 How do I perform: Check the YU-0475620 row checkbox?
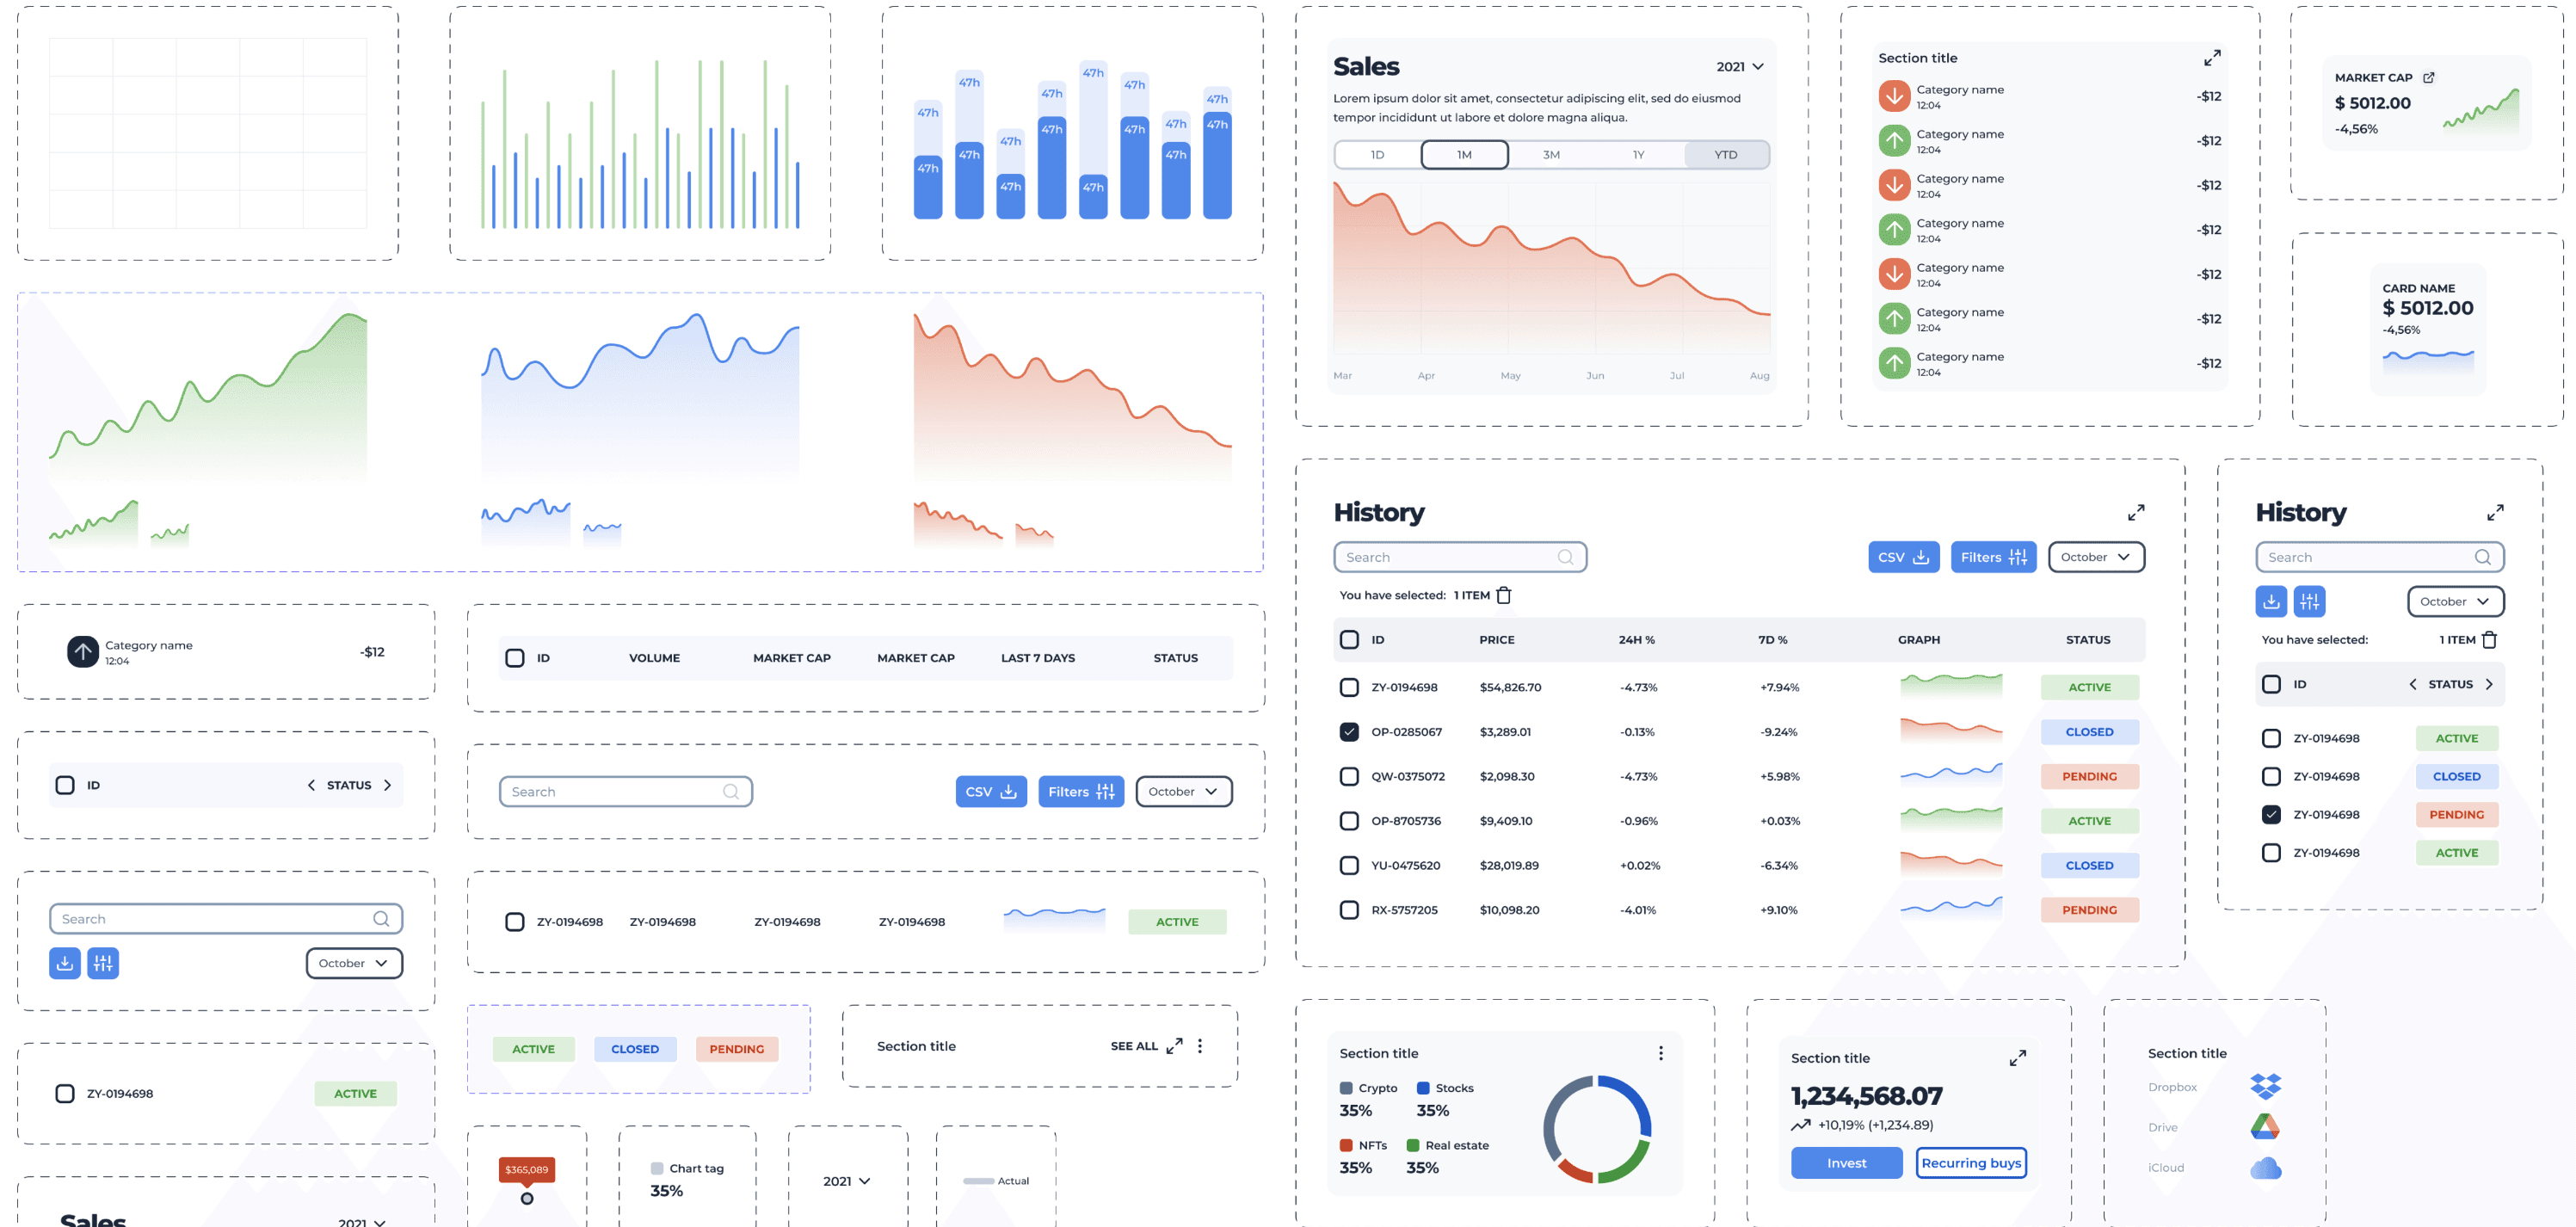(1349, 865)
